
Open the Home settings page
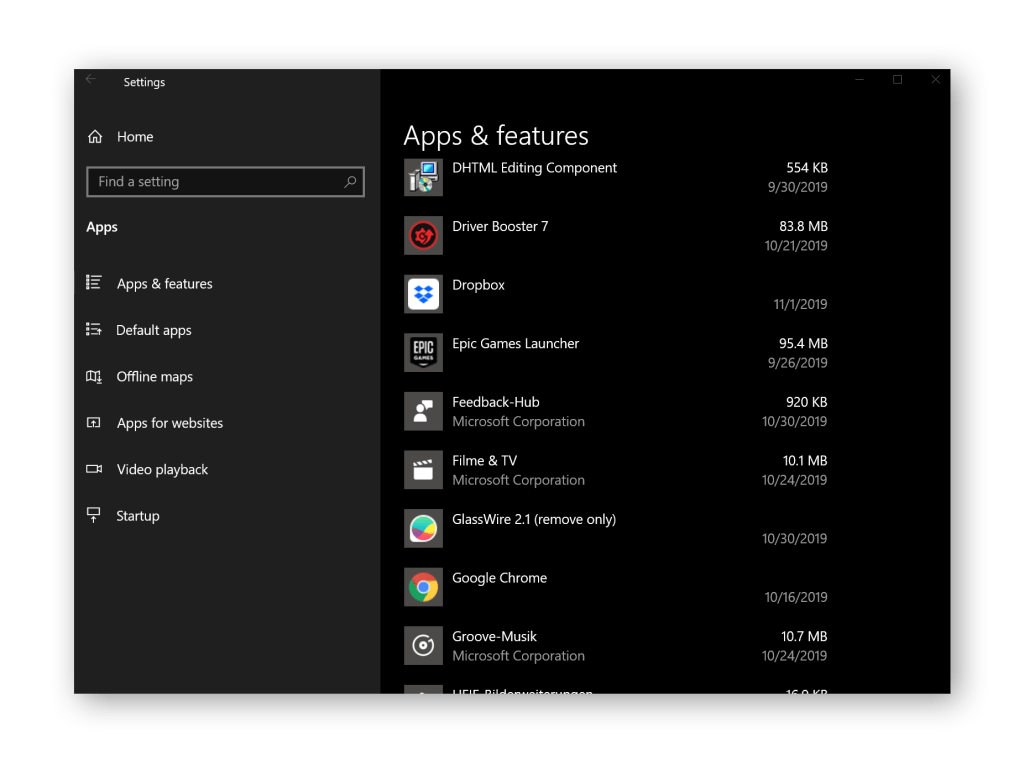click(134, 137)
